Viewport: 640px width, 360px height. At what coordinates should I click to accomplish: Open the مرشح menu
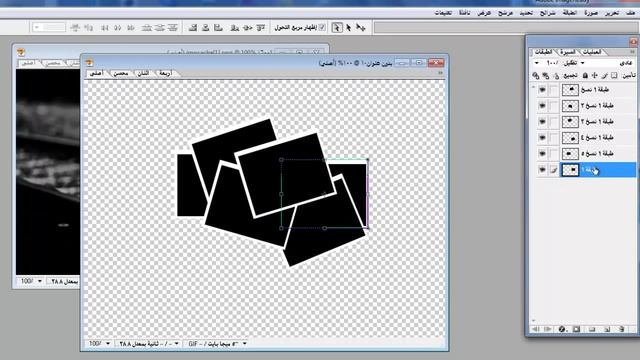point(505,13)
